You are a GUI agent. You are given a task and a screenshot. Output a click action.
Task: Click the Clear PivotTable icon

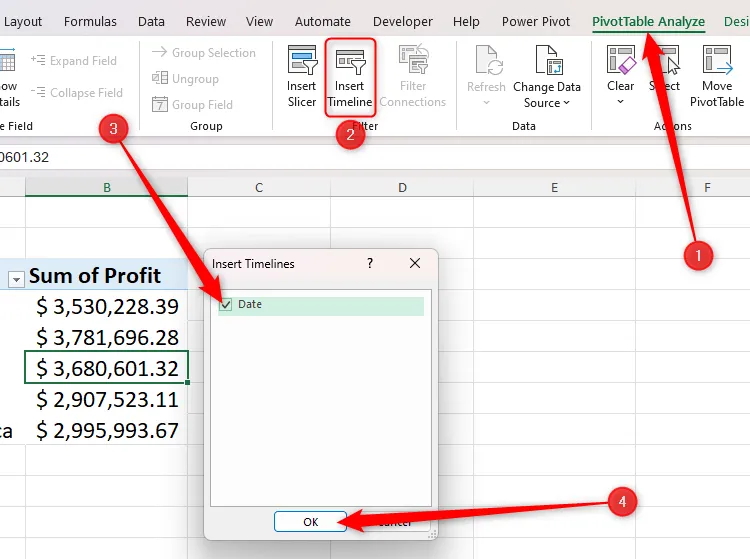[x=621, y=60]
